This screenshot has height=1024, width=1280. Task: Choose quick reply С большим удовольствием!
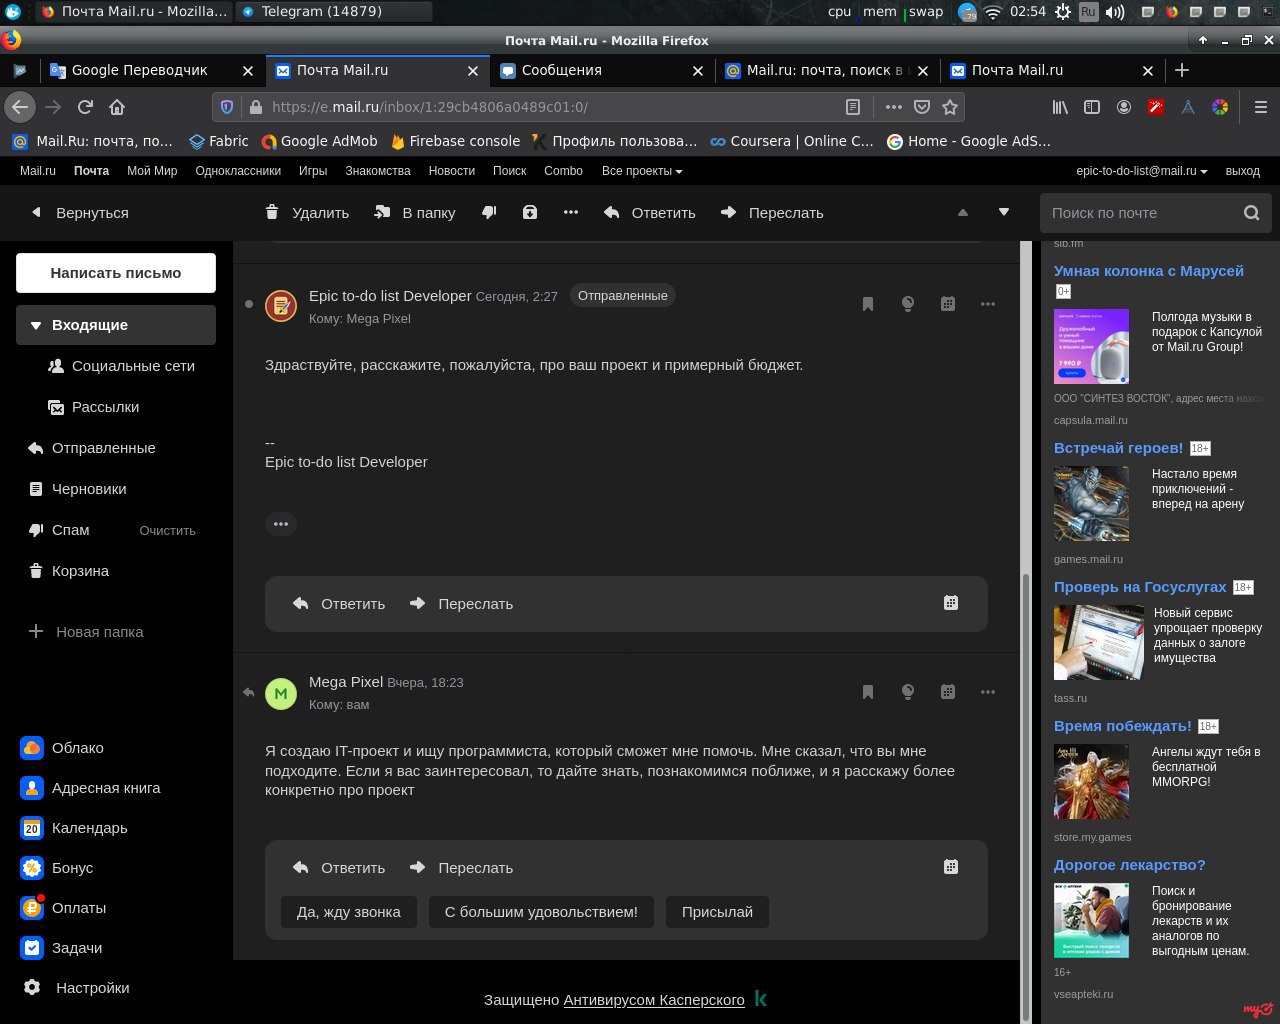point(541,912)
